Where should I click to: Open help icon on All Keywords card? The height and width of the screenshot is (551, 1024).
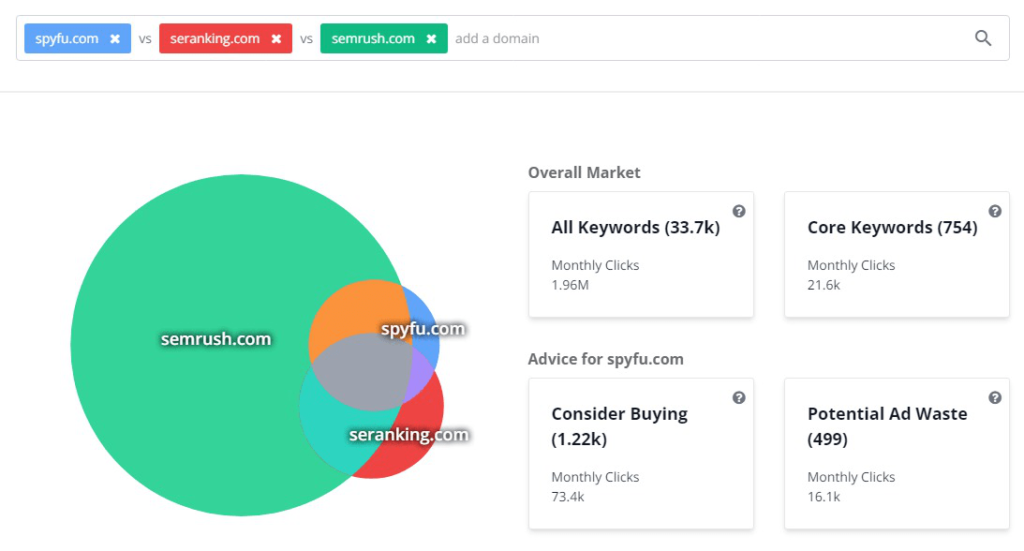point(739,211)
